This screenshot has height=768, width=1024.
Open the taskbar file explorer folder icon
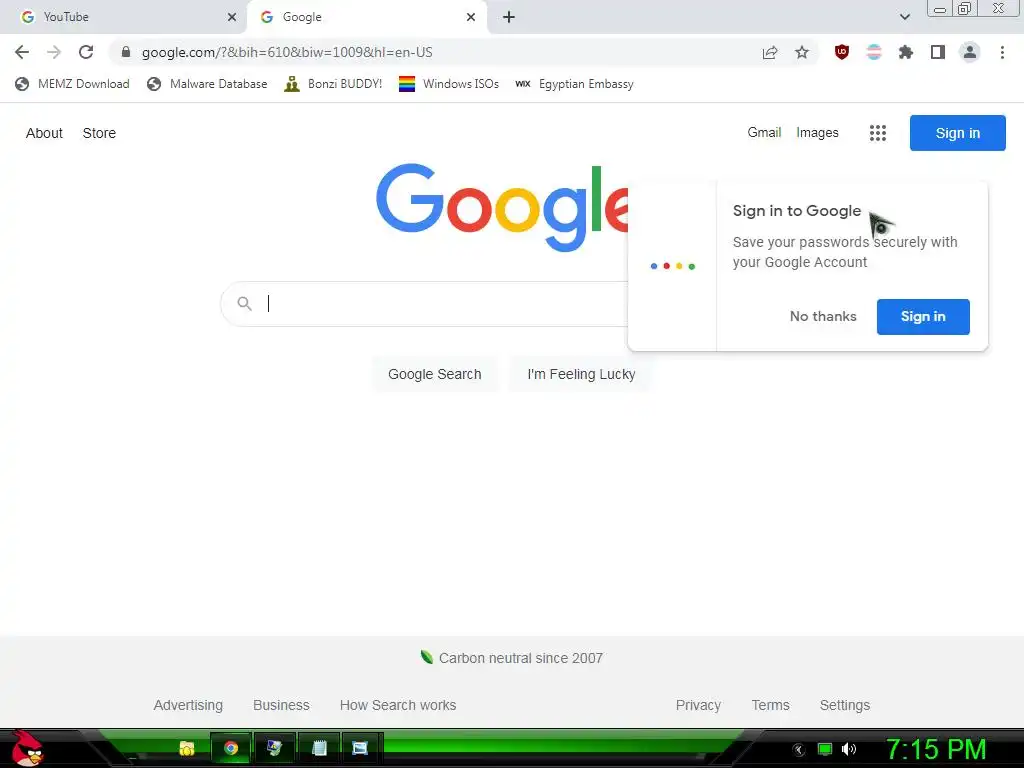pyautogui.click(x=187, y=748)
